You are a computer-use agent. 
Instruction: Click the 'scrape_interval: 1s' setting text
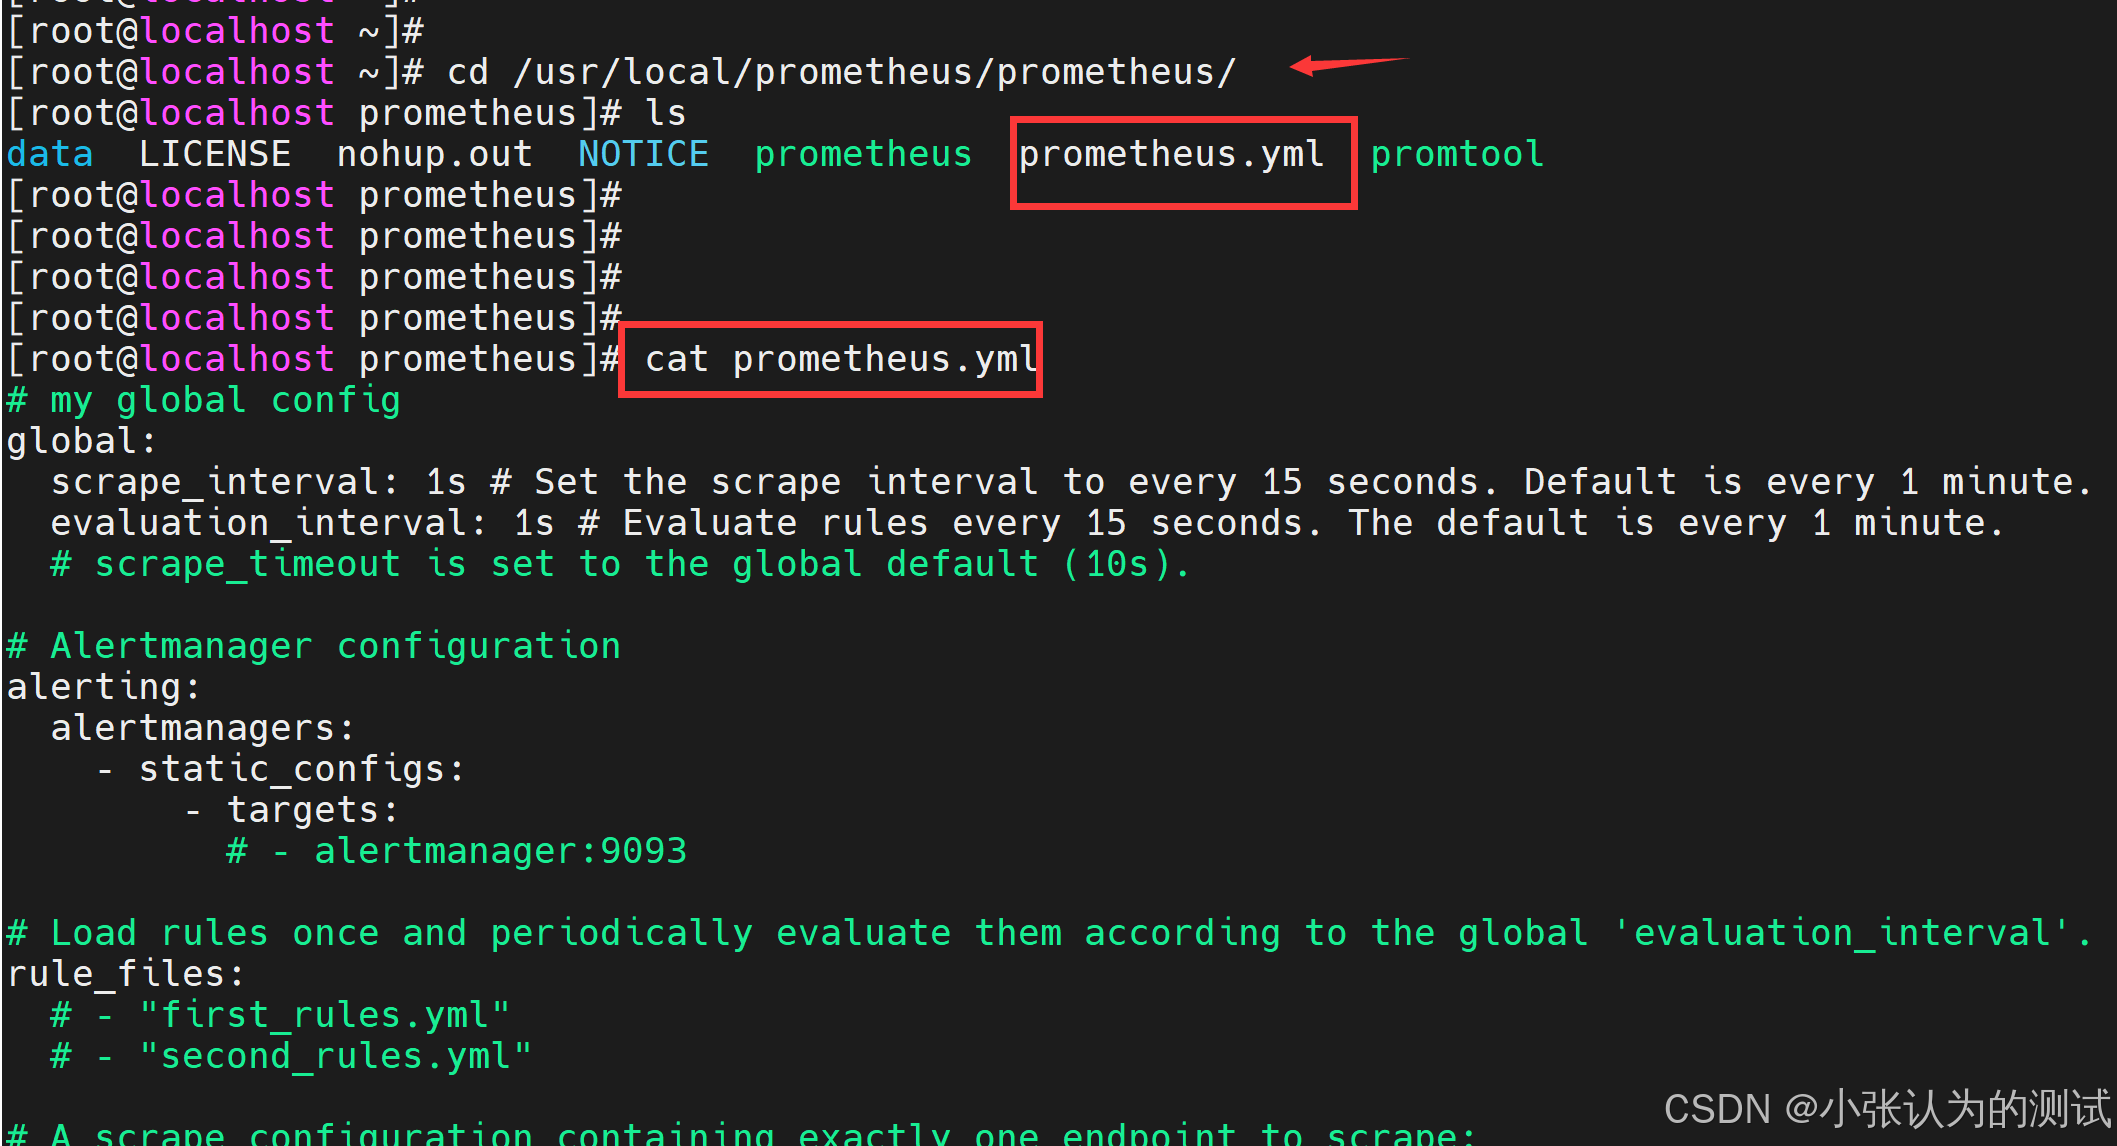(258, 483)
